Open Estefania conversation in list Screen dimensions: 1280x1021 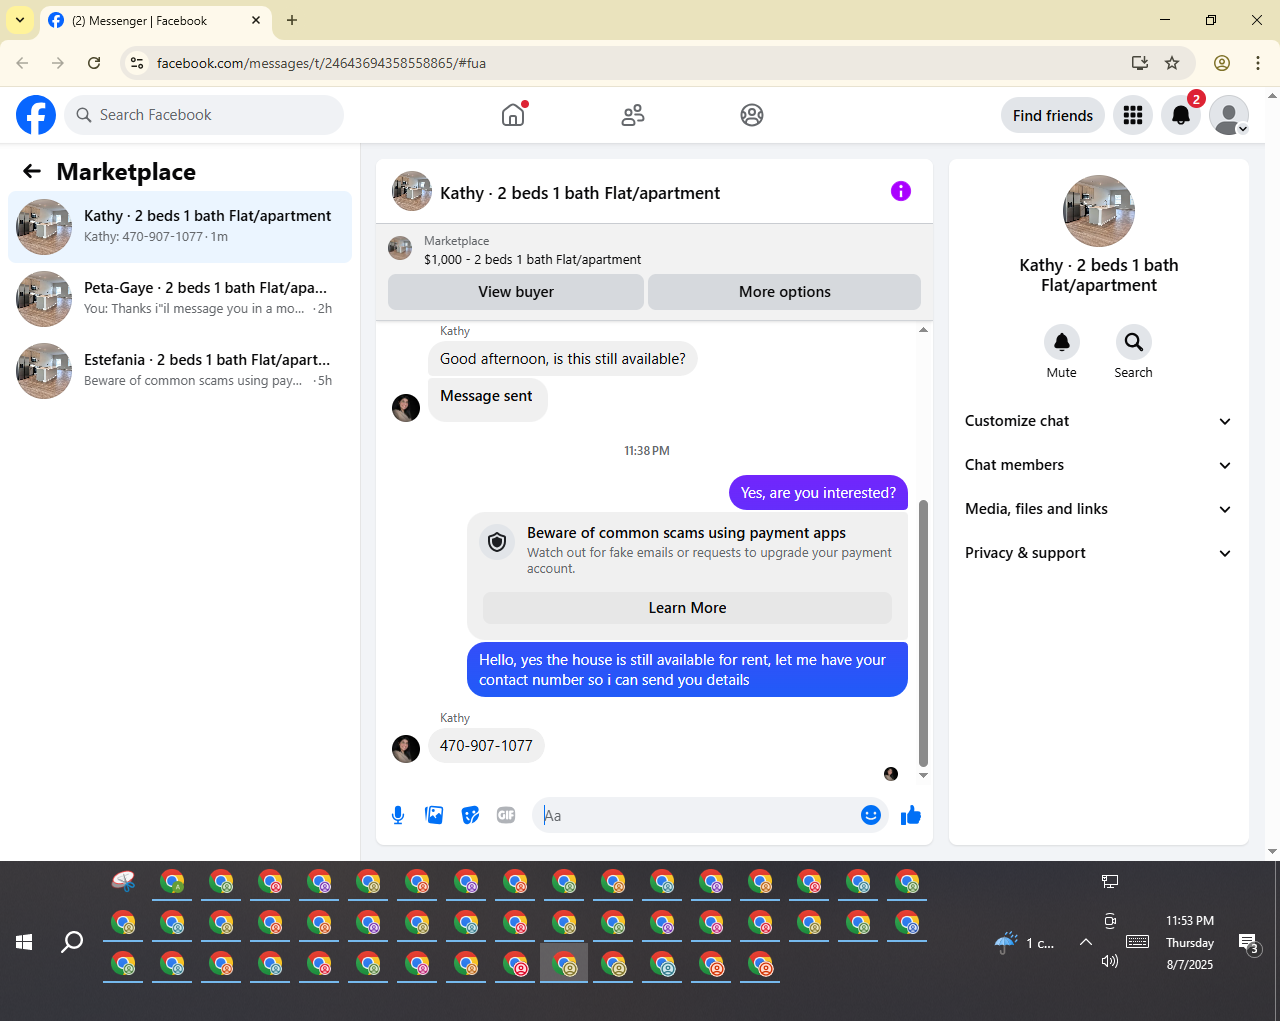[180, 371]
